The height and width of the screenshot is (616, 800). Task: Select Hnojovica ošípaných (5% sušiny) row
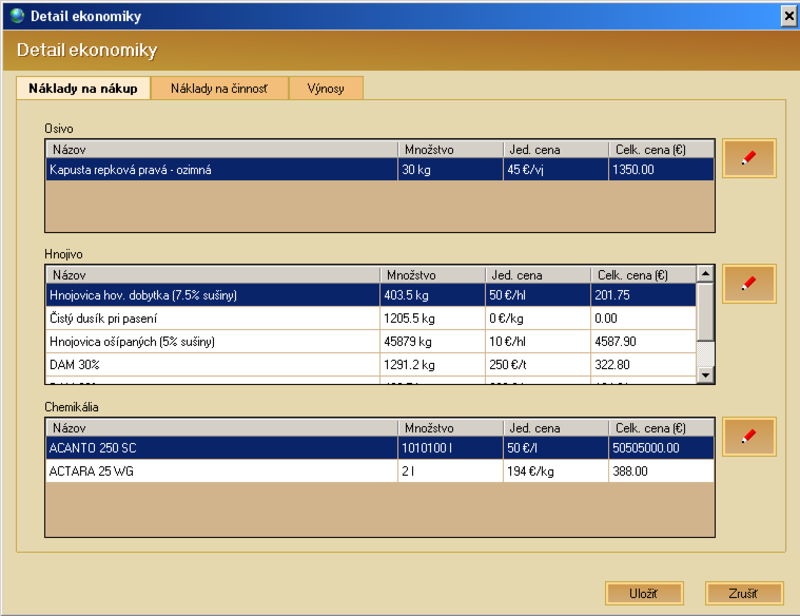coord(371,341)
